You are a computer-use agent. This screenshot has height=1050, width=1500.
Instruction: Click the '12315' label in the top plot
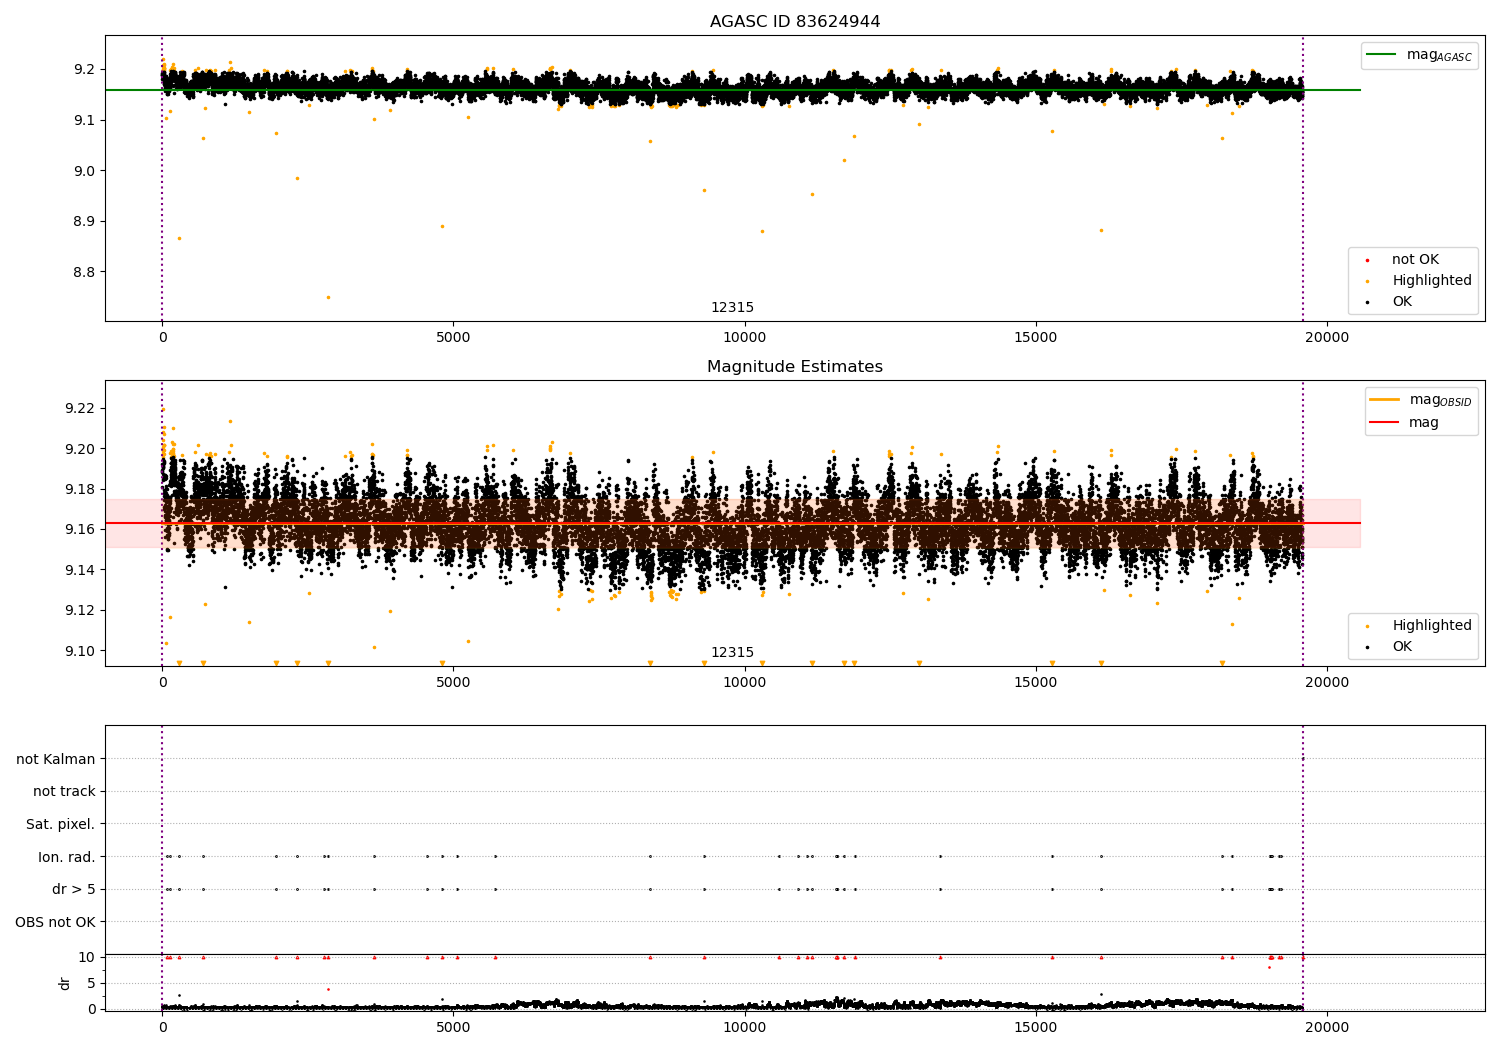pyautogui.click(x=732, y=308)
